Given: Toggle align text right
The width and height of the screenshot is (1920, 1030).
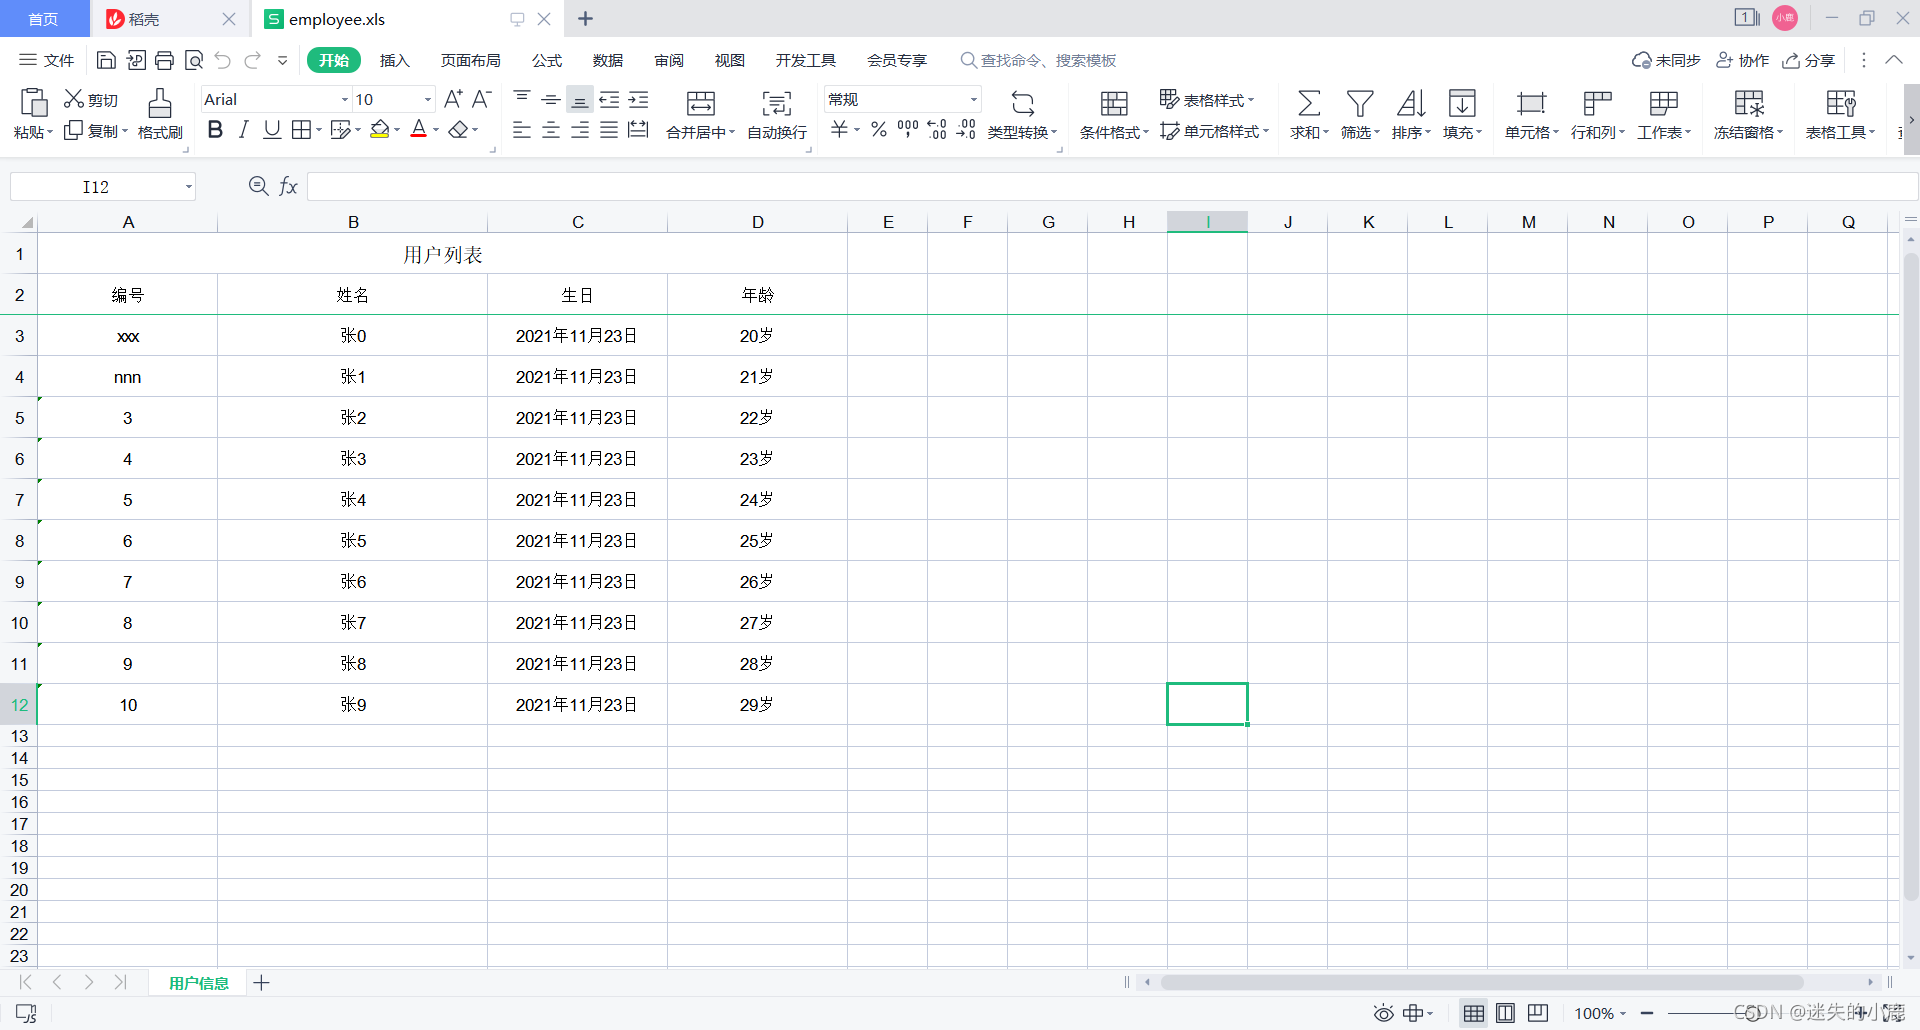Looking at the screenshot, I should [580, 130].
